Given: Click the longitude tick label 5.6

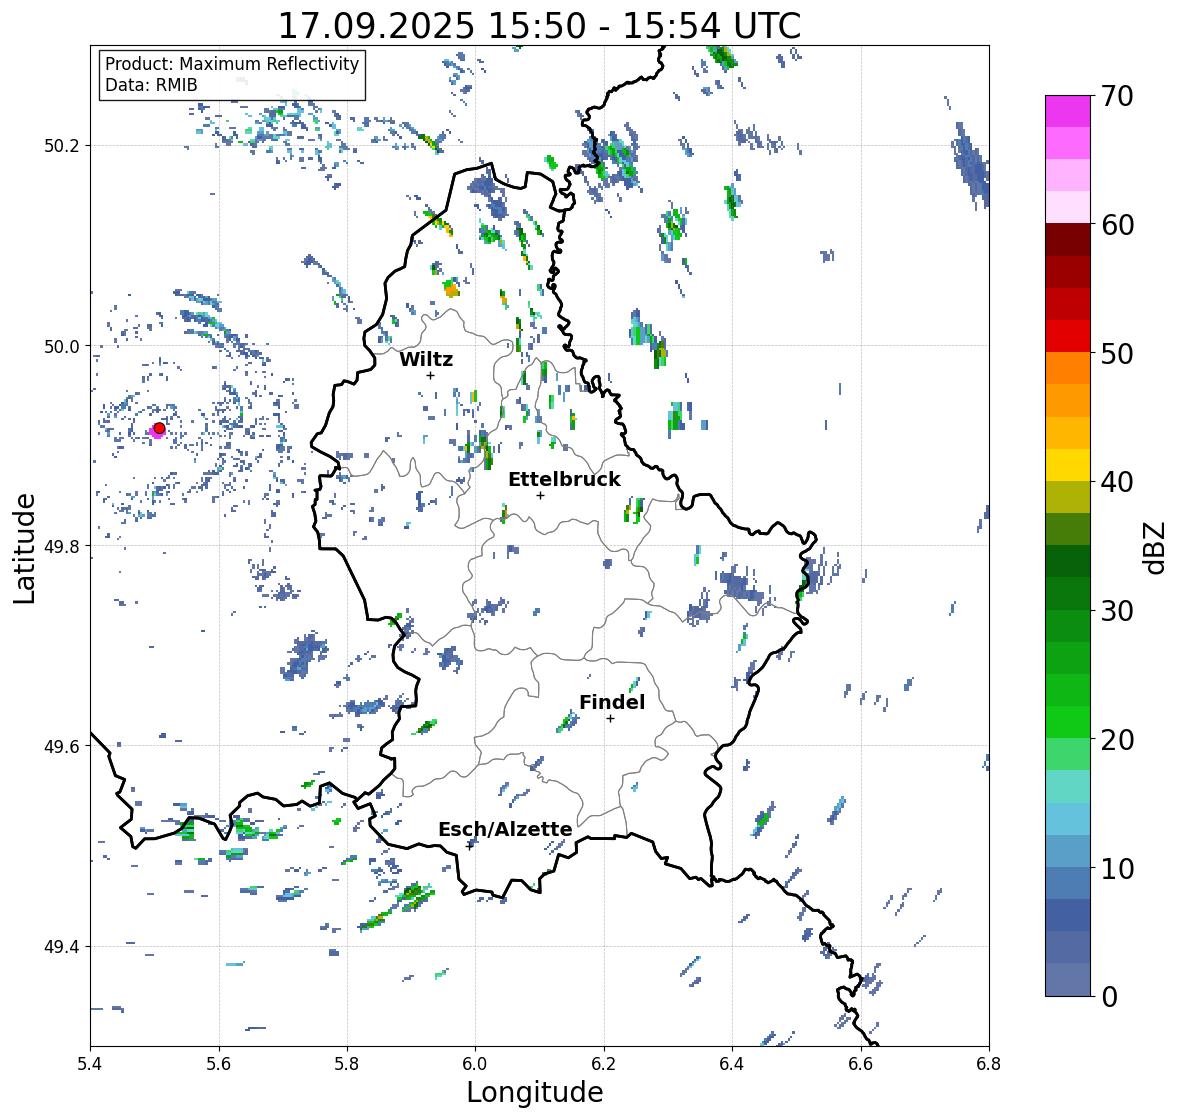Looking at the screenshot, I should click(219, 1063).
